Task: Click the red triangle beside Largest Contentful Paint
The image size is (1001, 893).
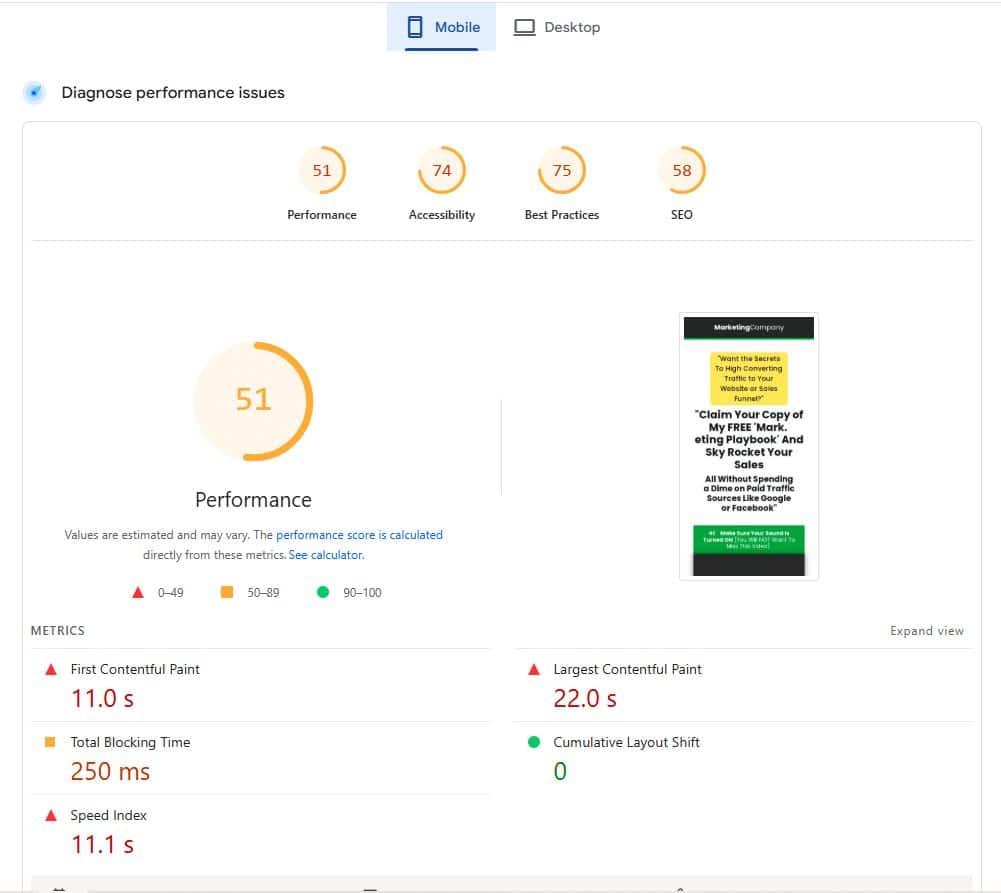Action: pyautogui.click(x=534, y=668)
